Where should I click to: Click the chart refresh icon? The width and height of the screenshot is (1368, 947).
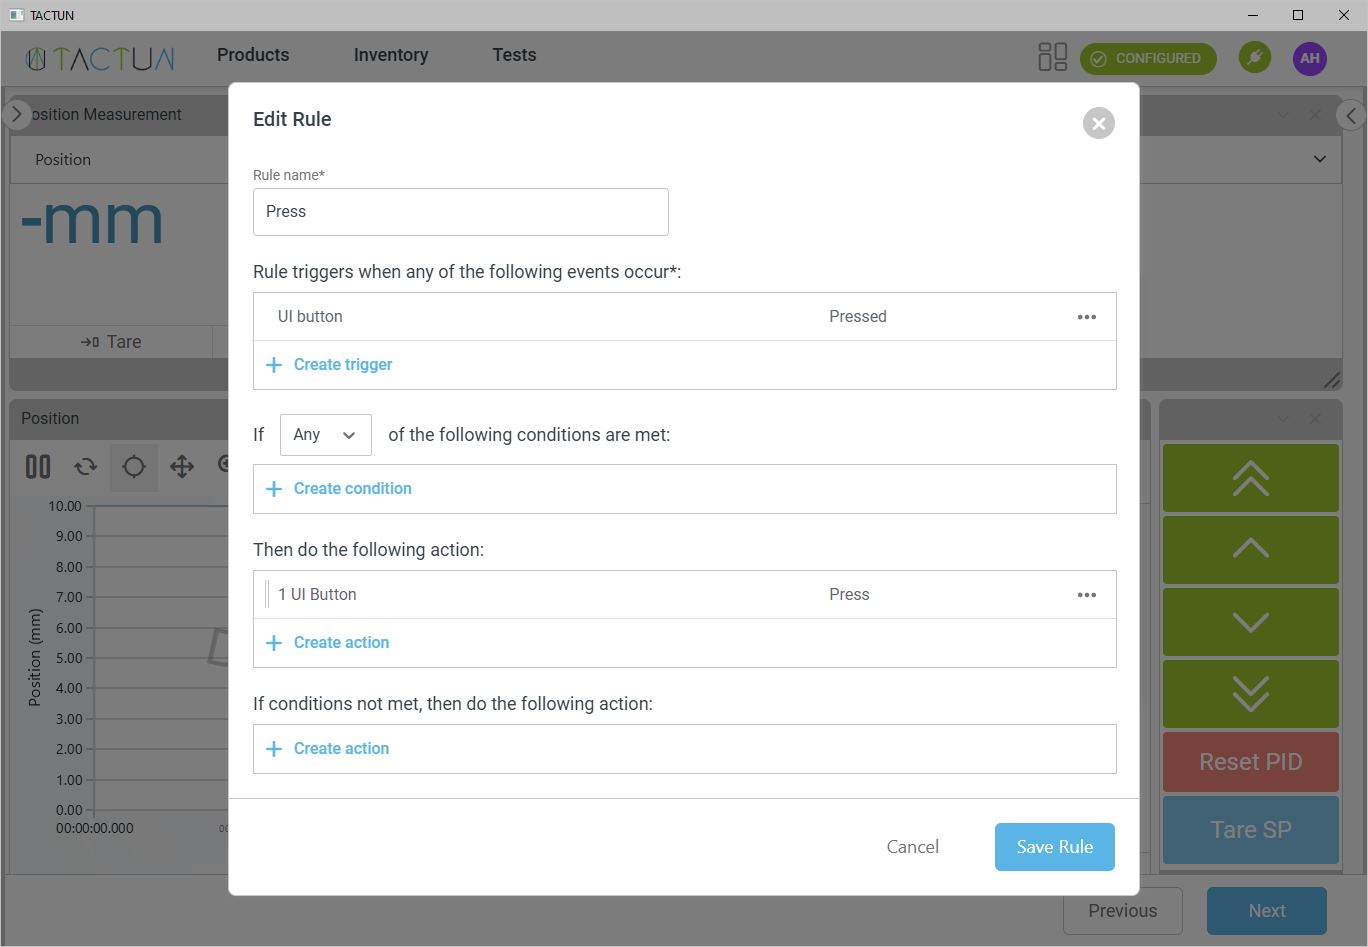tap(86, 466)
